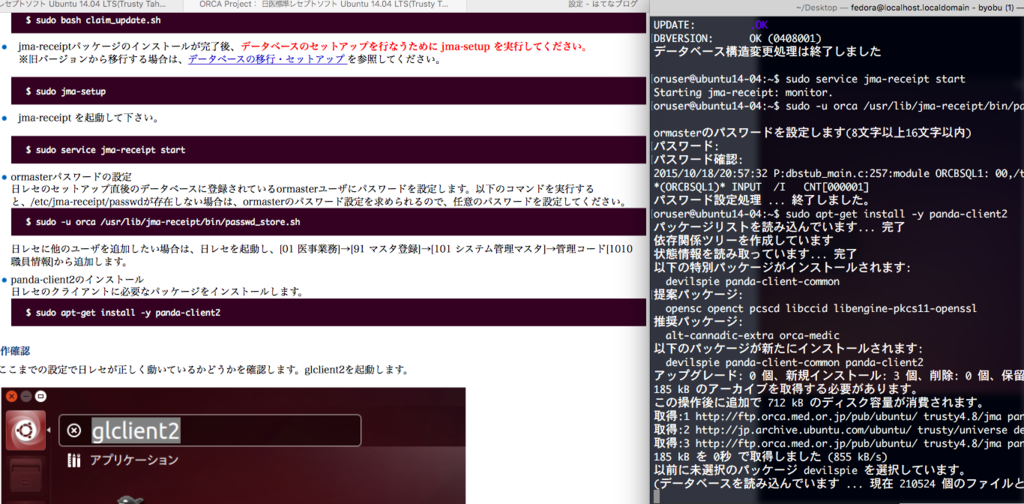Click the byobu terminal window title bar
Viewport: 1024px width, 504px height.
click(x=839, y=7)
